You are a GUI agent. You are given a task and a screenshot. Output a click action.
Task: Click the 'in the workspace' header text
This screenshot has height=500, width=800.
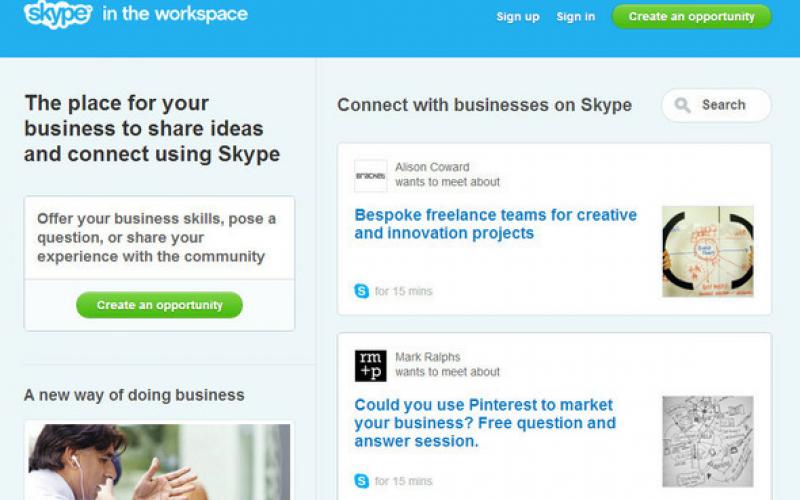(x=175, y=16)
